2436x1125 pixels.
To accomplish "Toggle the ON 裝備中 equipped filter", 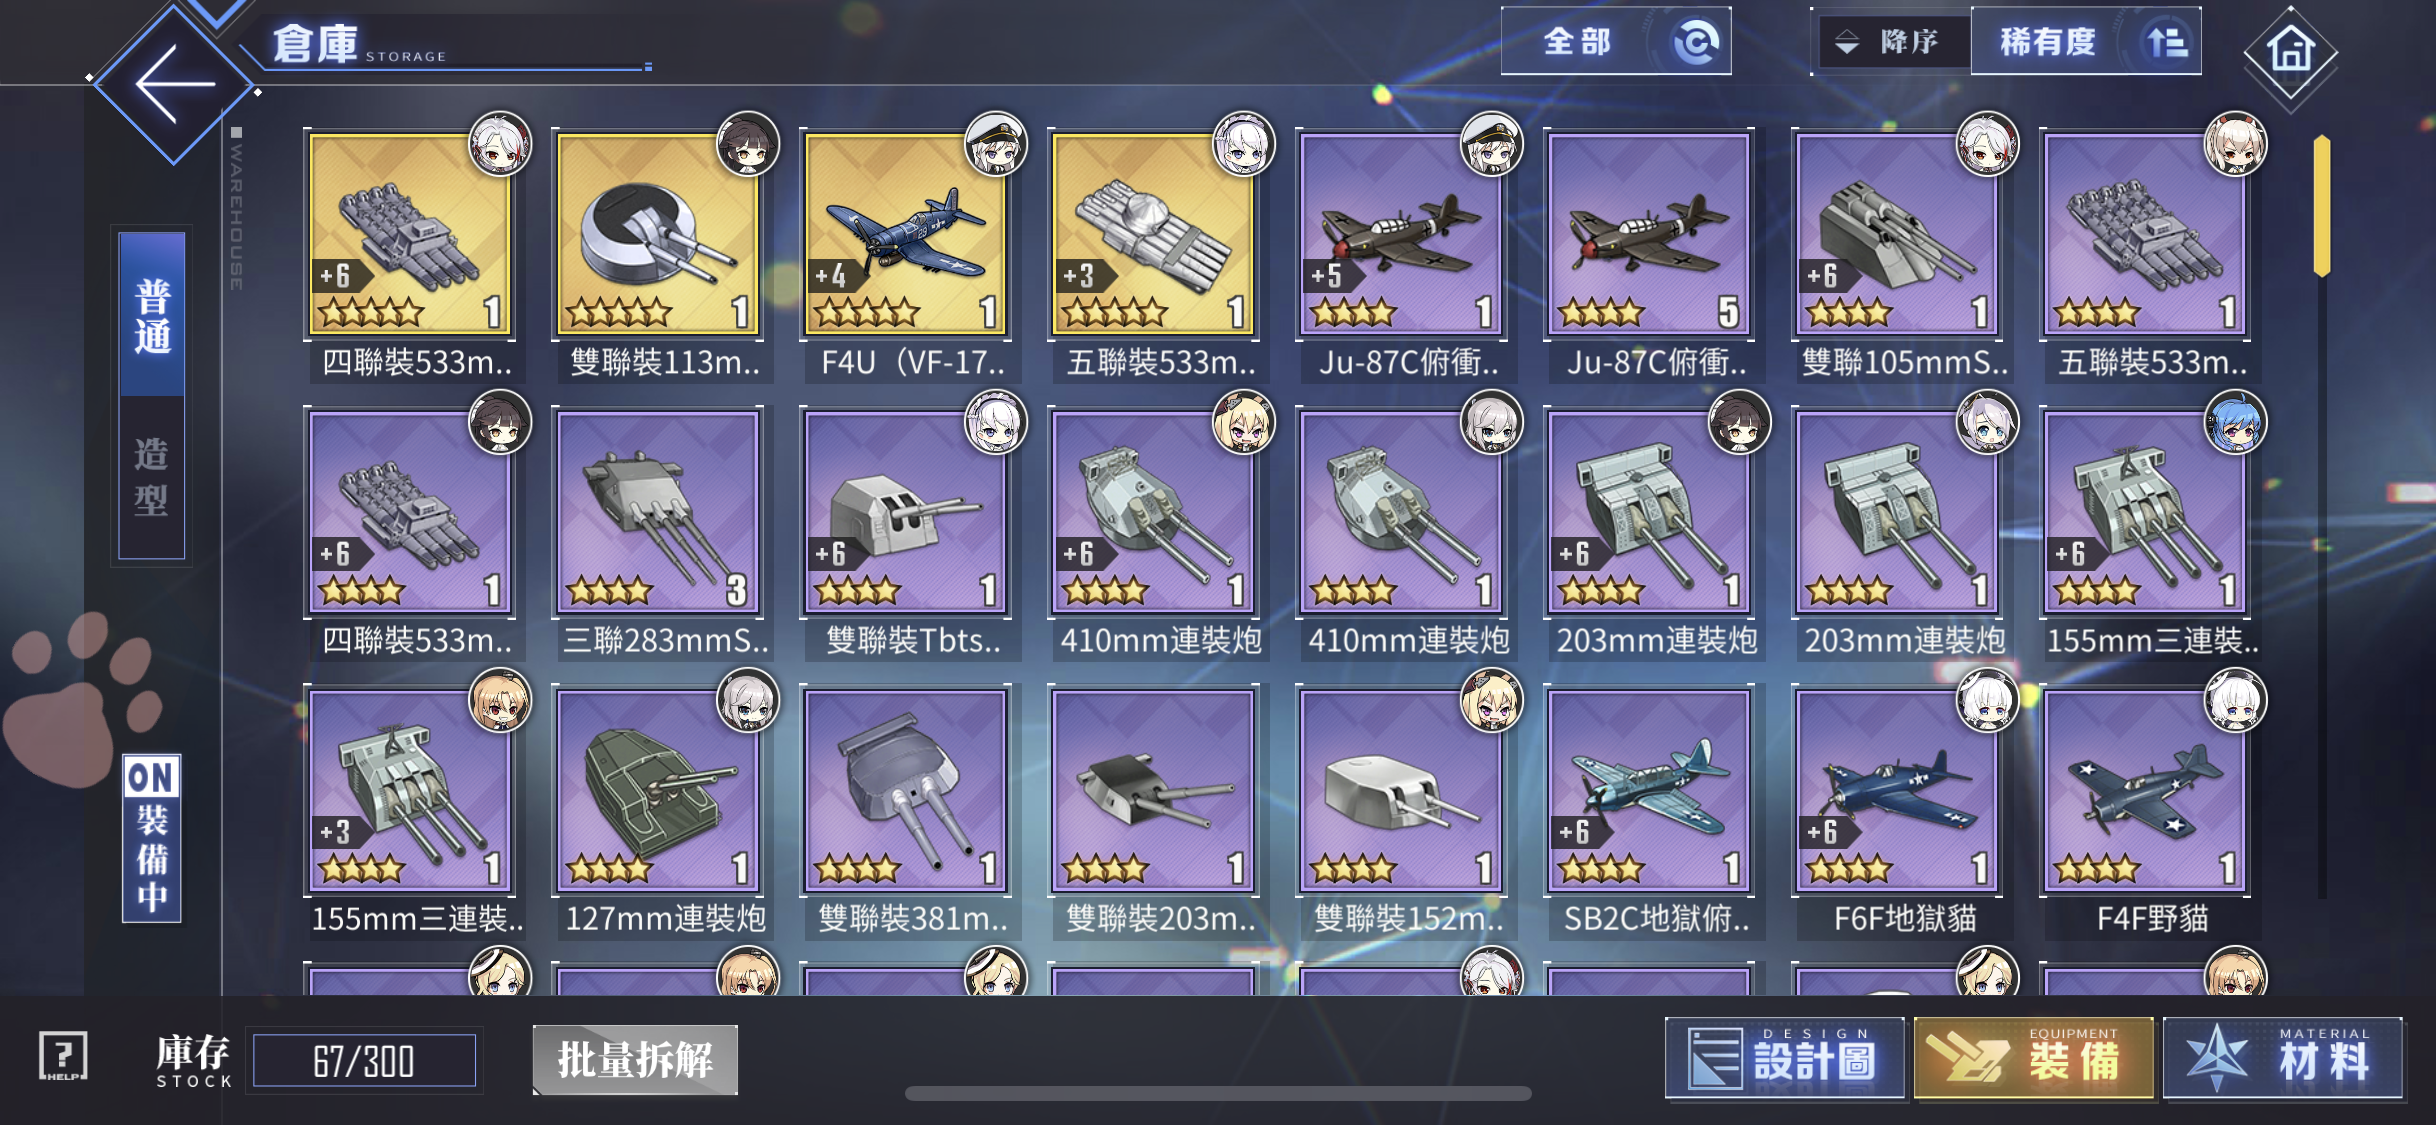I will pyautogui.click(x=152, y=837).
